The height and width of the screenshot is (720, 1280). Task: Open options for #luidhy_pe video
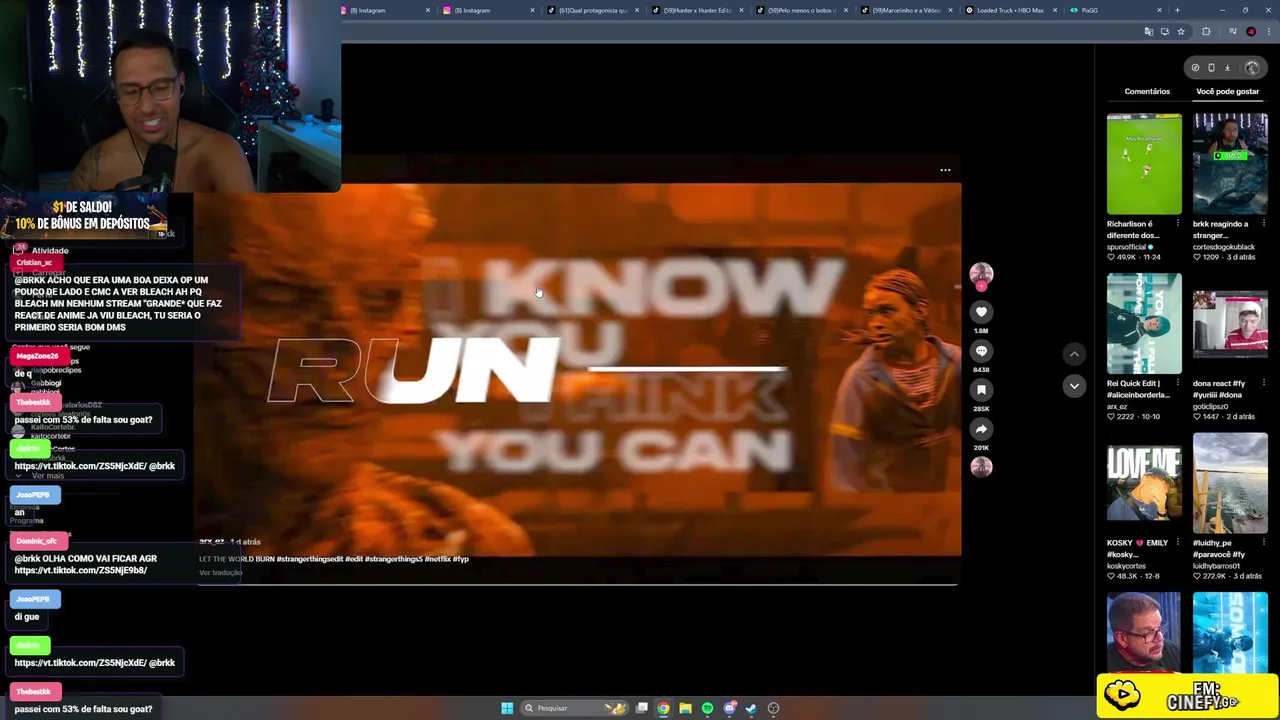tap(1263, 543)
